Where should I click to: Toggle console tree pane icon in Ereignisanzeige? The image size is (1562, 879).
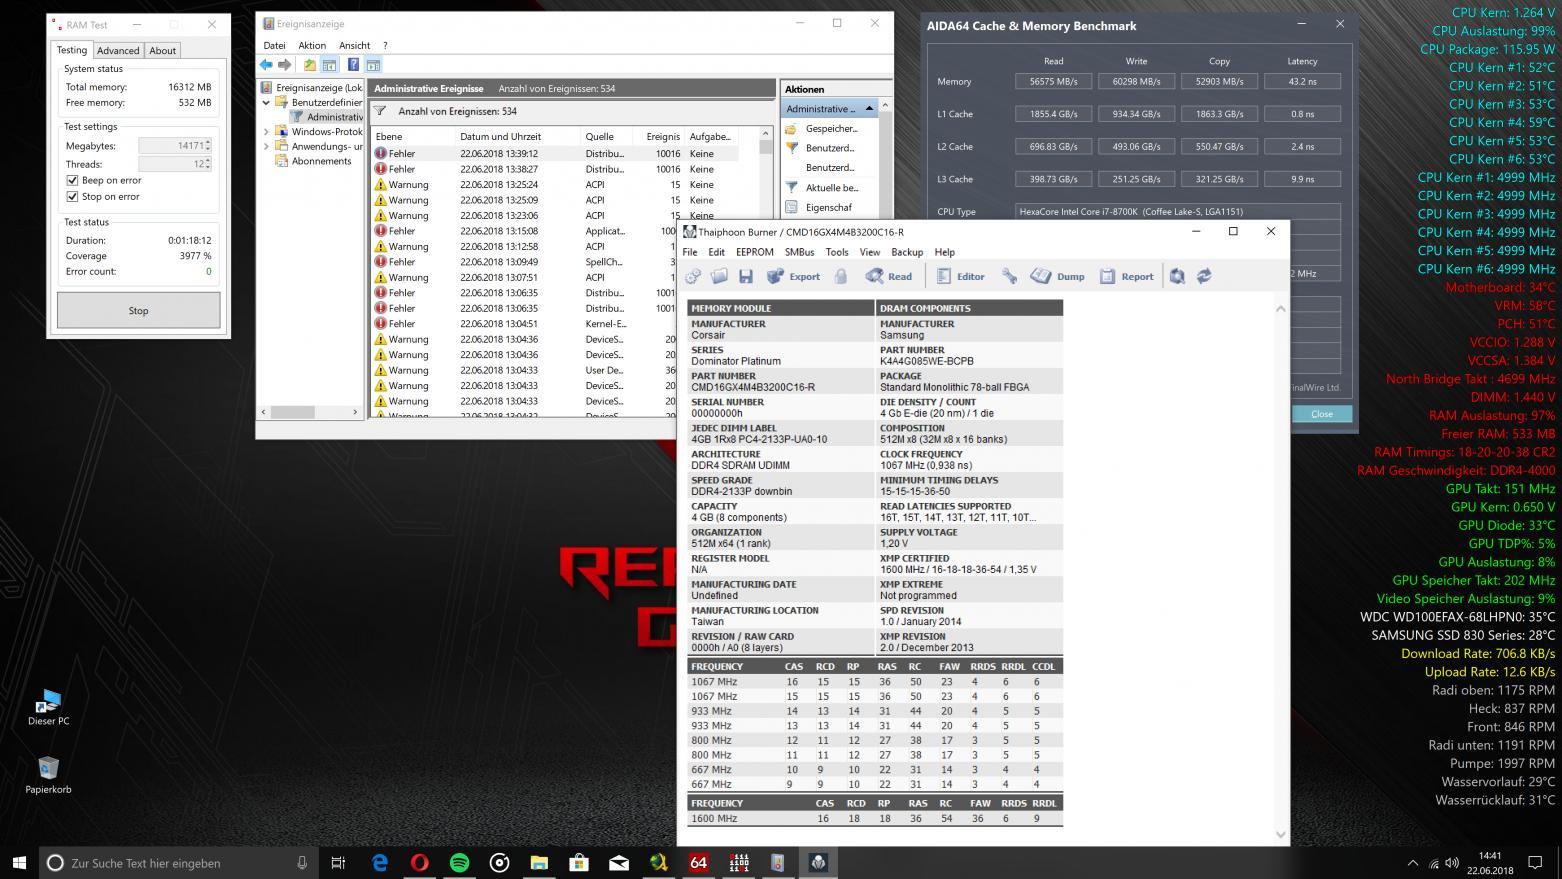(328, 65)
